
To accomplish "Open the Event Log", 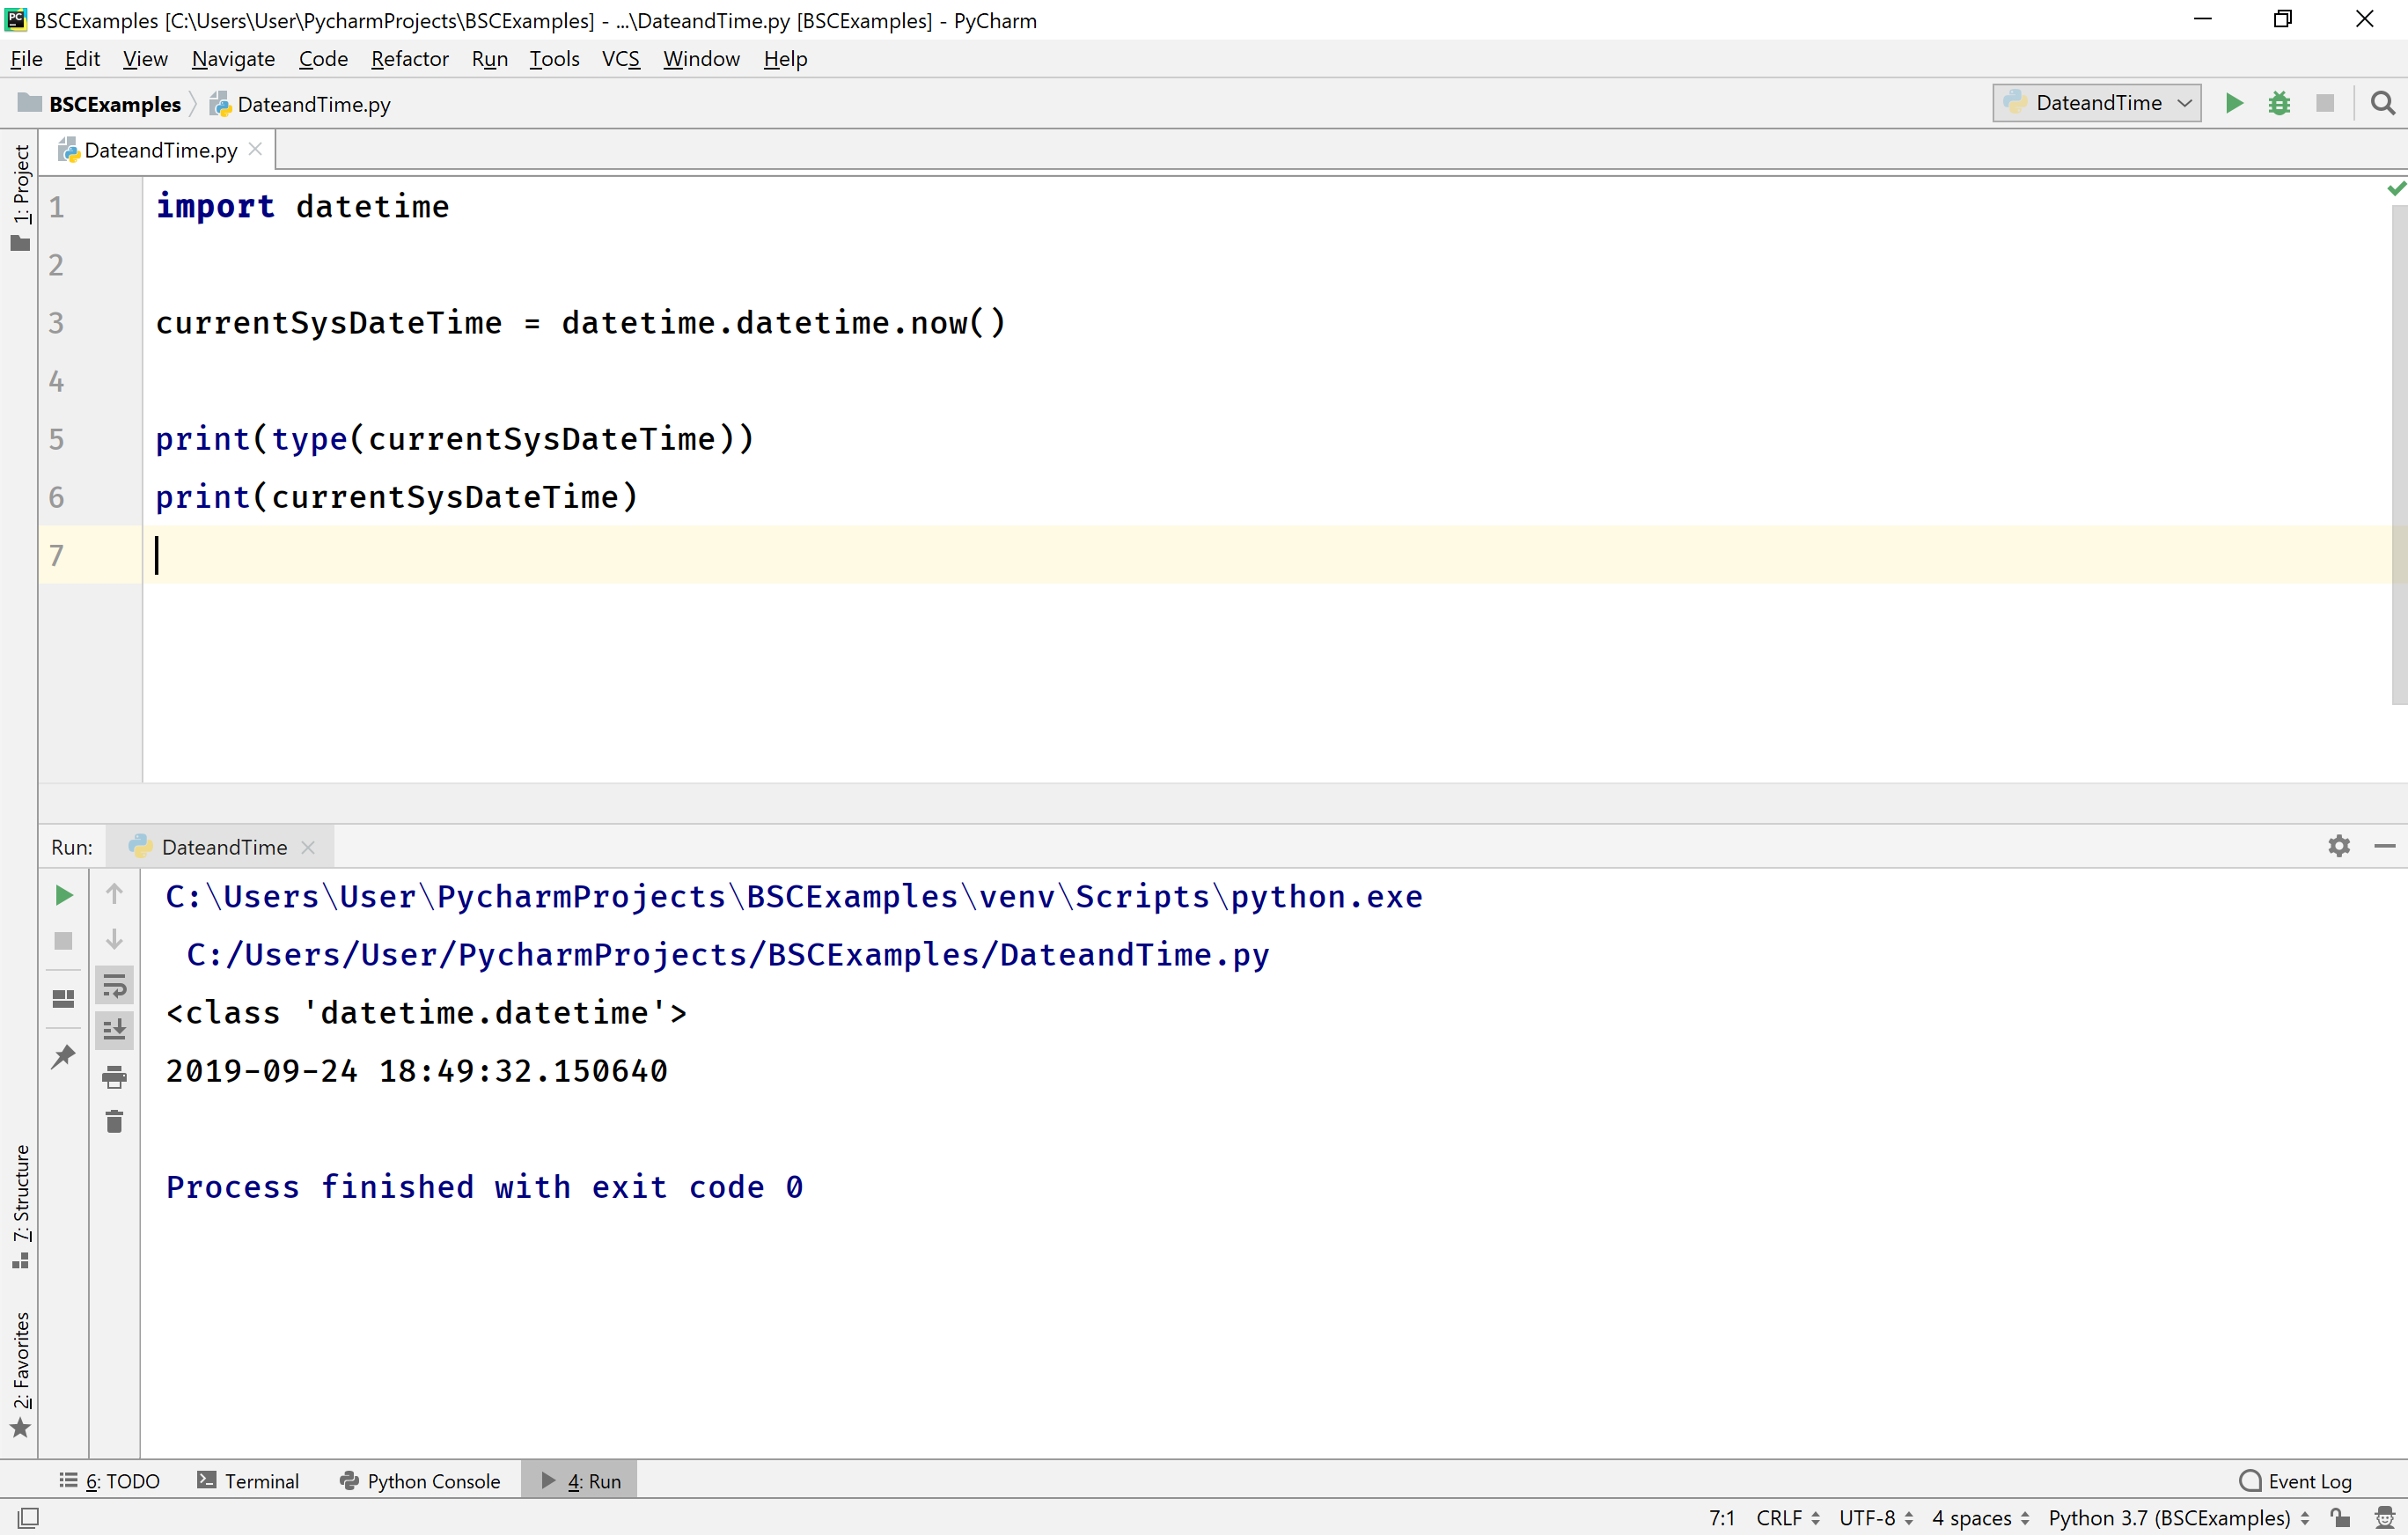I will point(2295,1481).
